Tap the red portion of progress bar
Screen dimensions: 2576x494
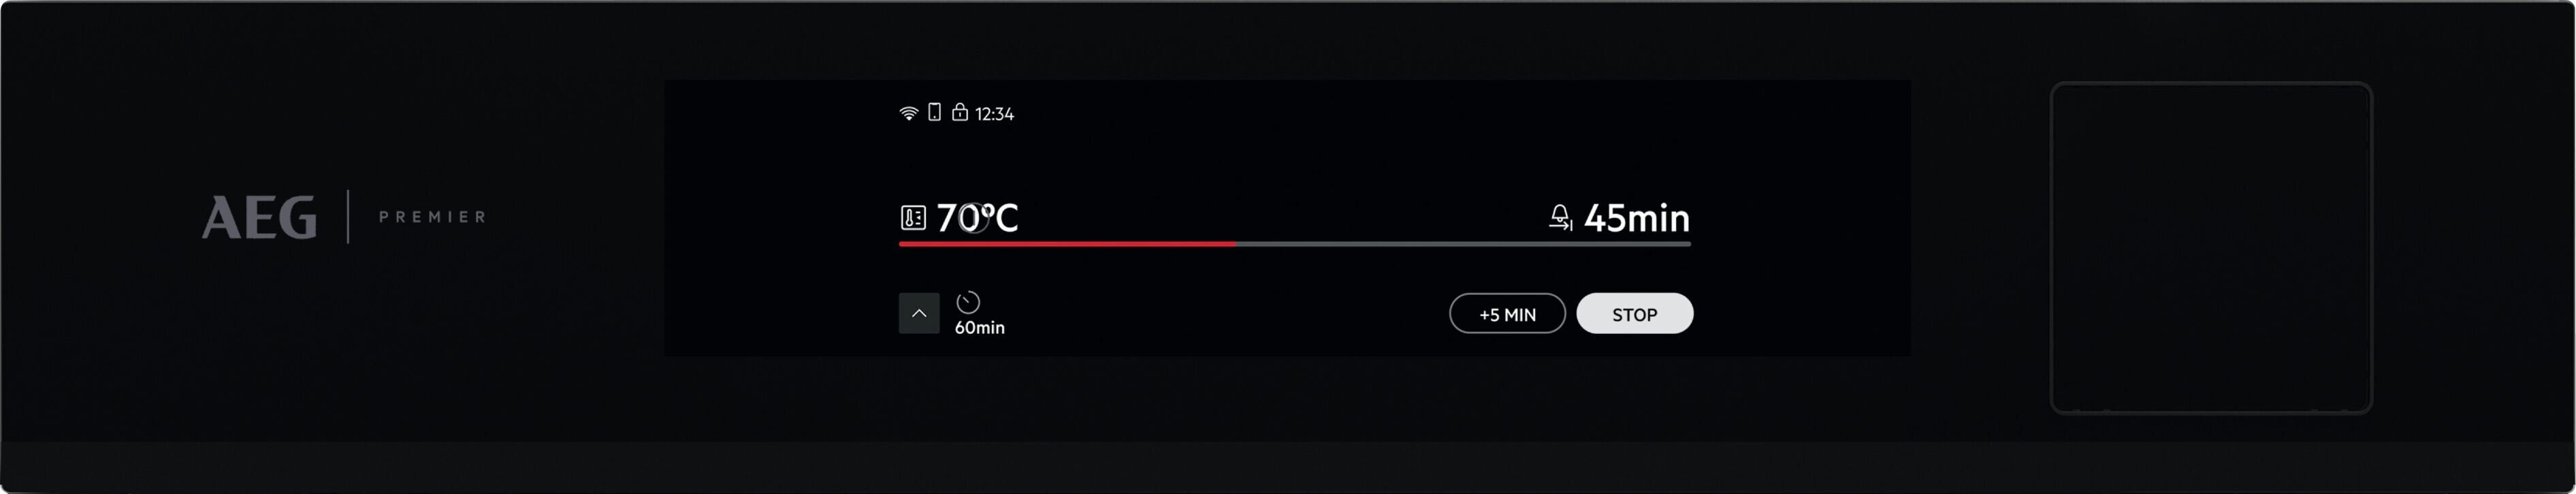[x=1067, y=243]
